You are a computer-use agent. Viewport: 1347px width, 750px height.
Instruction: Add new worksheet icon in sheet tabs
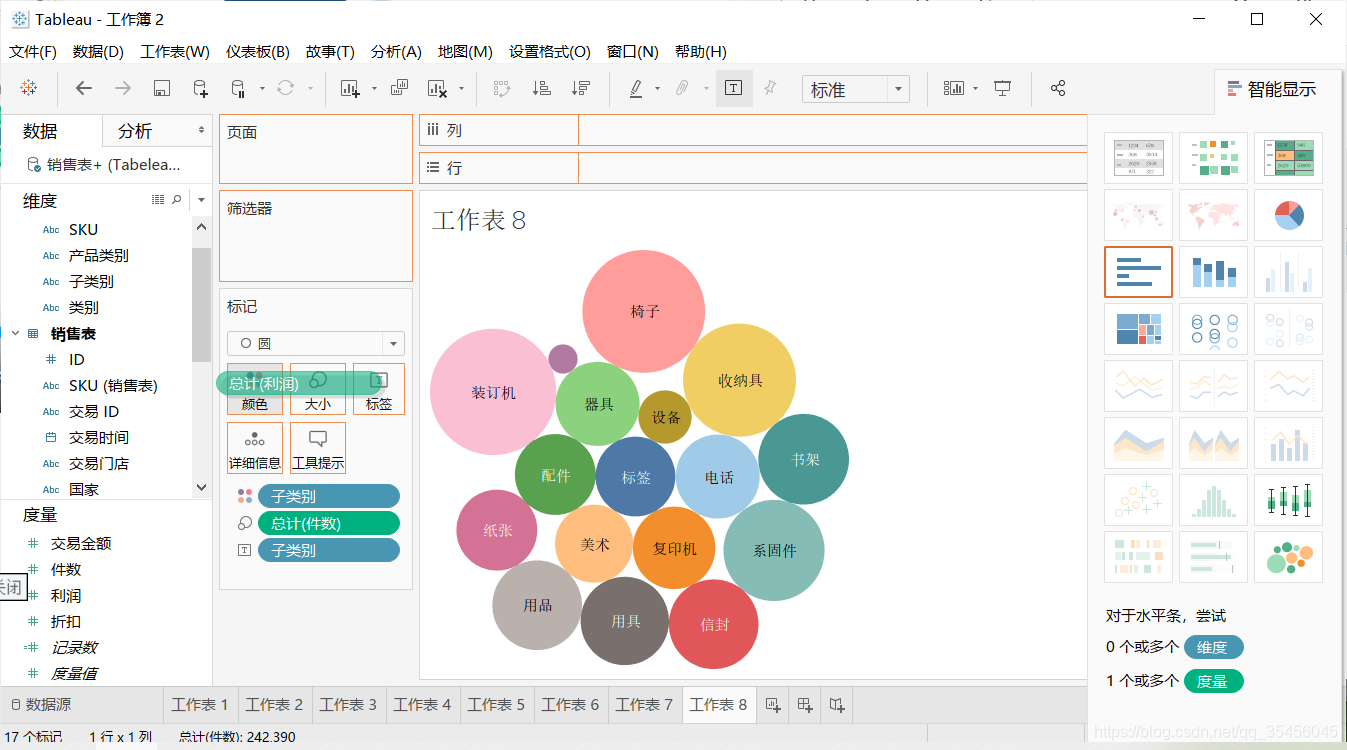tap(772, 704)
